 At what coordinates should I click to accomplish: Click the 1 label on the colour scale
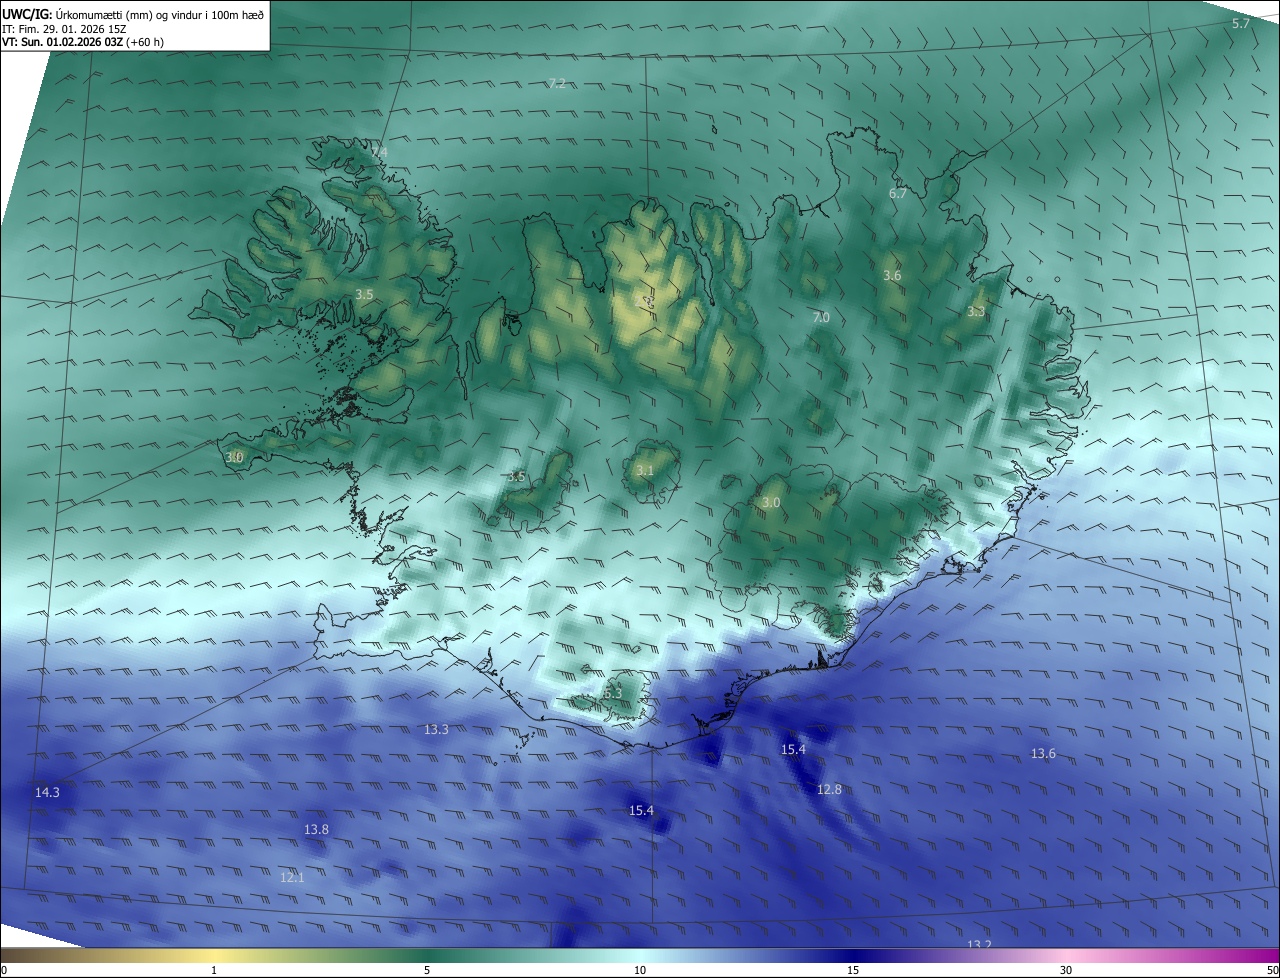tap(214, 970)
